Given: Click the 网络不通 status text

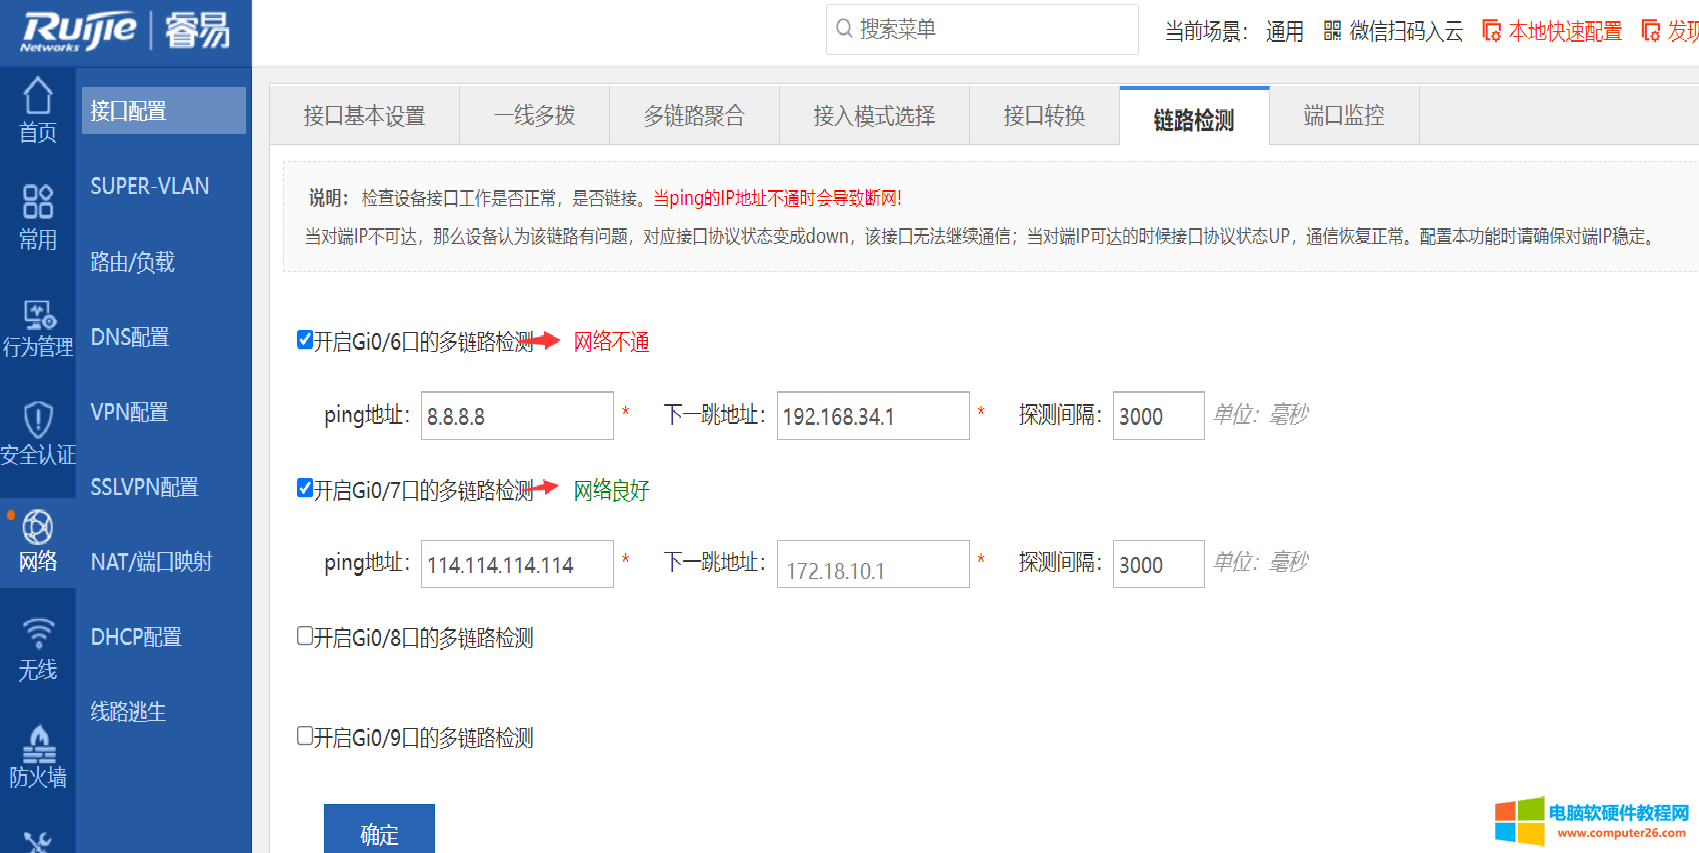Looking at the screenshot, I should (611, 342).
